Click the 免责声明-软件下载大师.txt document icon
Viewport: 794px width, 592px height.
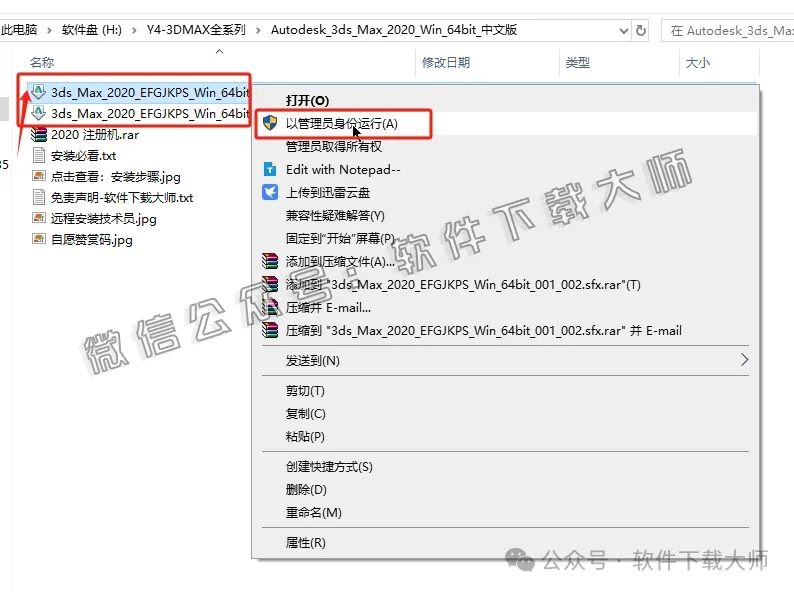[x=38, y=198]
